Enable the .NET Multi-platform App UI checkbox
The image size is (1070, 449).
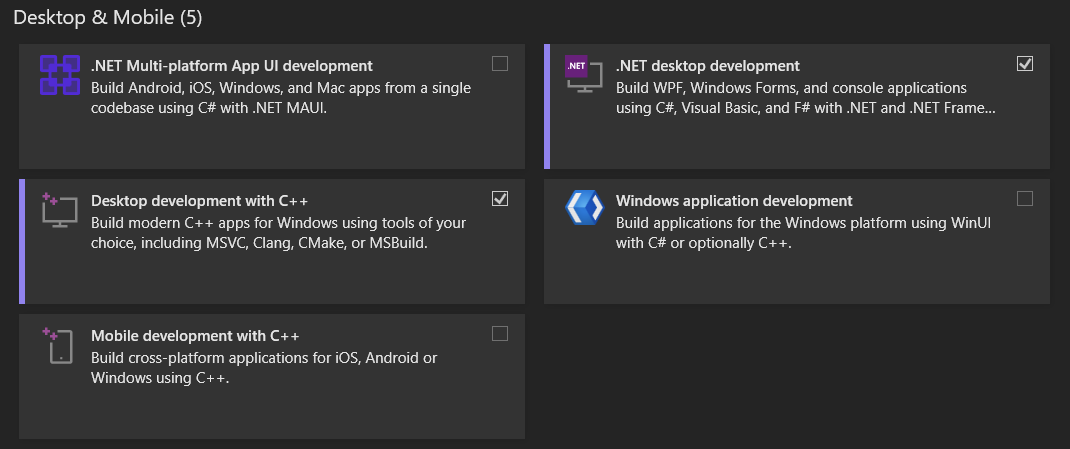pyautogui.click(x=500, y=64)
